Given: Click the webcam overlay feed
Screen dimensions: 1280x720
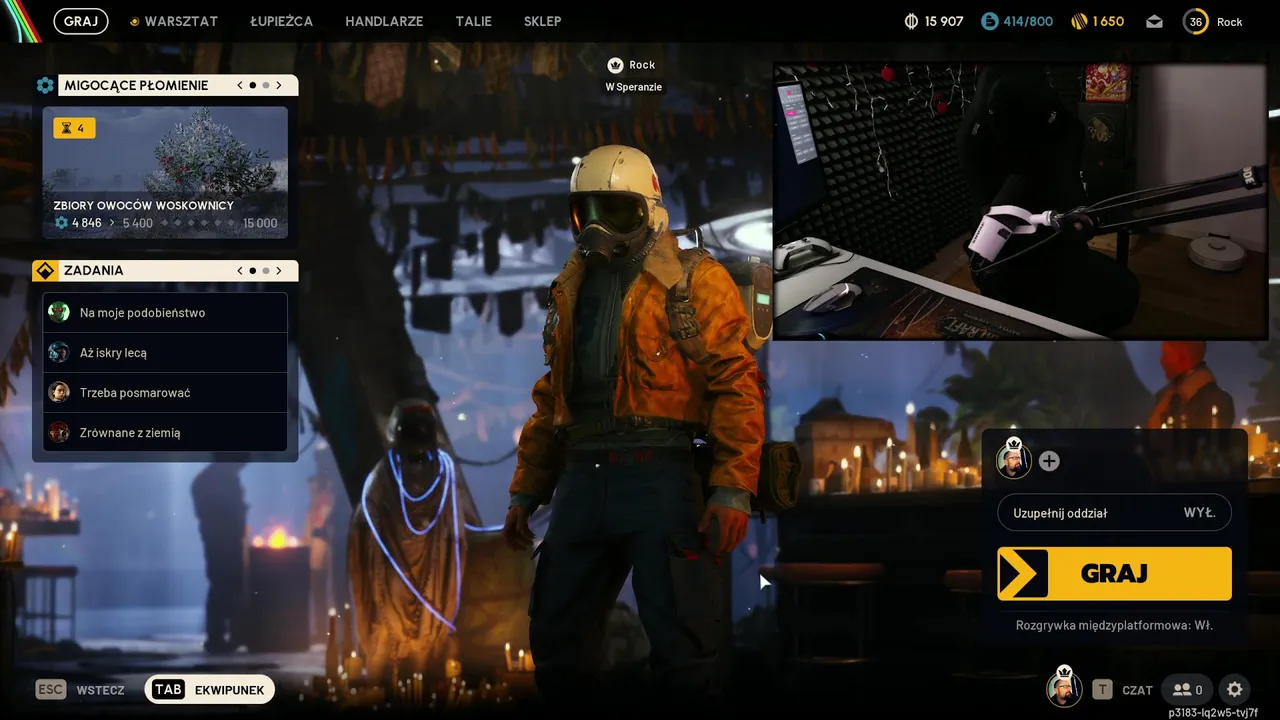Looking at the screenshot, I should click(1020, 201).
